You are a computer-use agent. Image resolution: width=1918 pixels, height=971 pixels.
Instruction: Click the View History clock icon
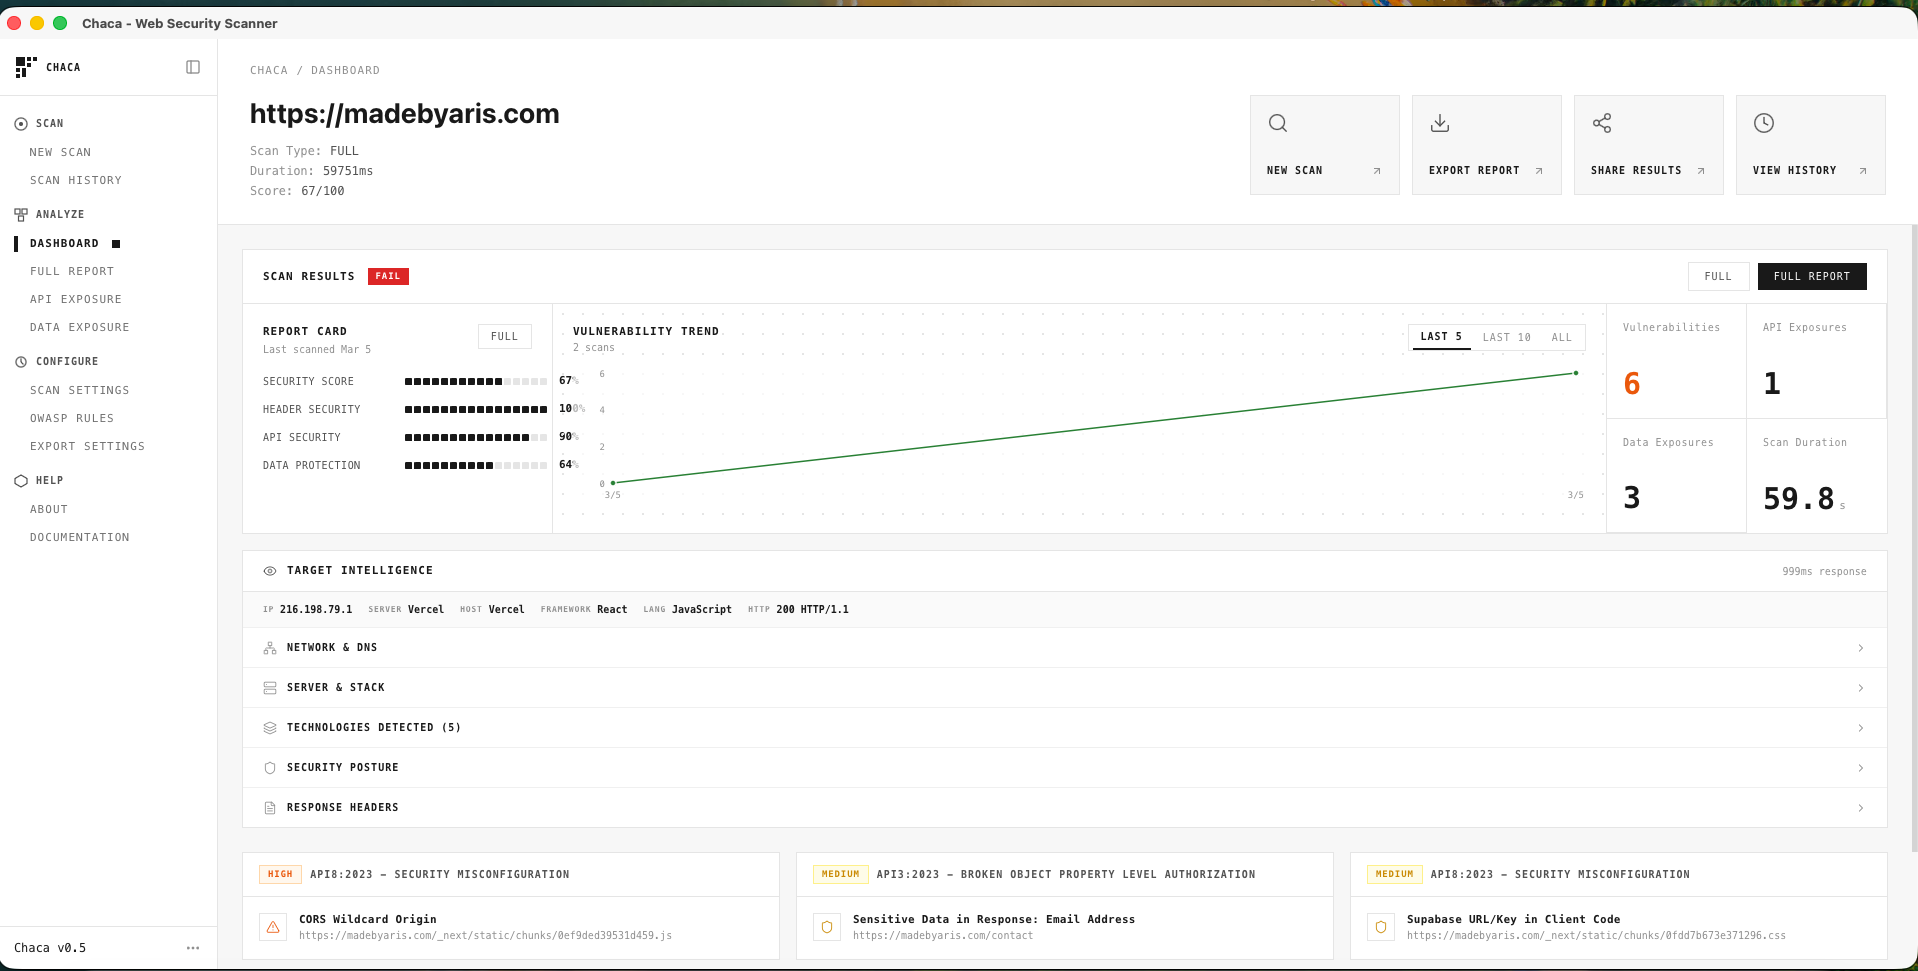1764,123
